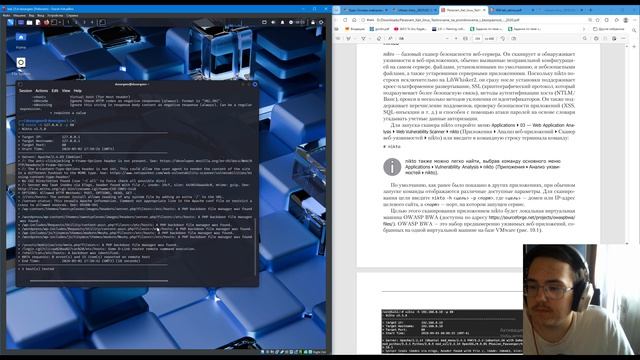This screenshot has width=640, height=360.
Task: Click the terminal vertical scrollbar
Action: [256, 246]
